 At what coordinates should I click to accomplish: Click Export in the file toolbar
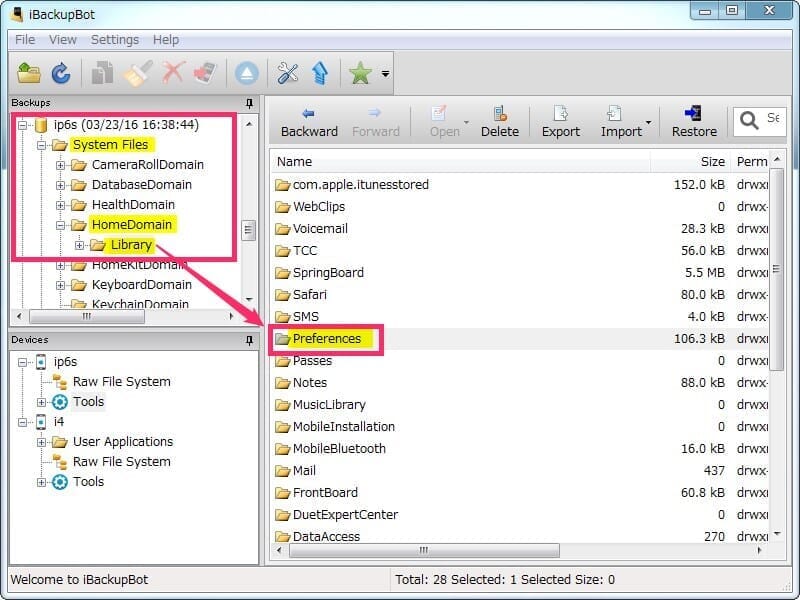point(560,121)
